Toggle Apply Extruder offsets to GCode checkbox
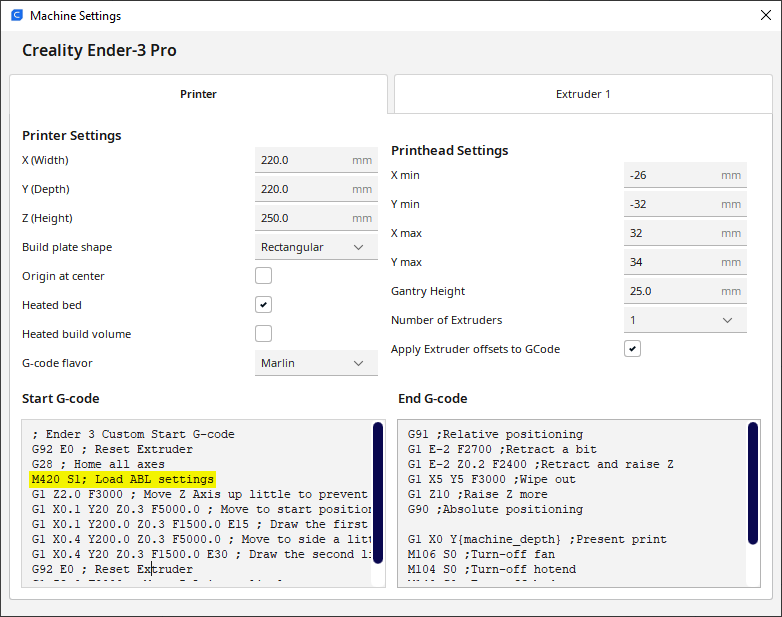This screenshot has height=617, width=782. [x=632, y=349]
